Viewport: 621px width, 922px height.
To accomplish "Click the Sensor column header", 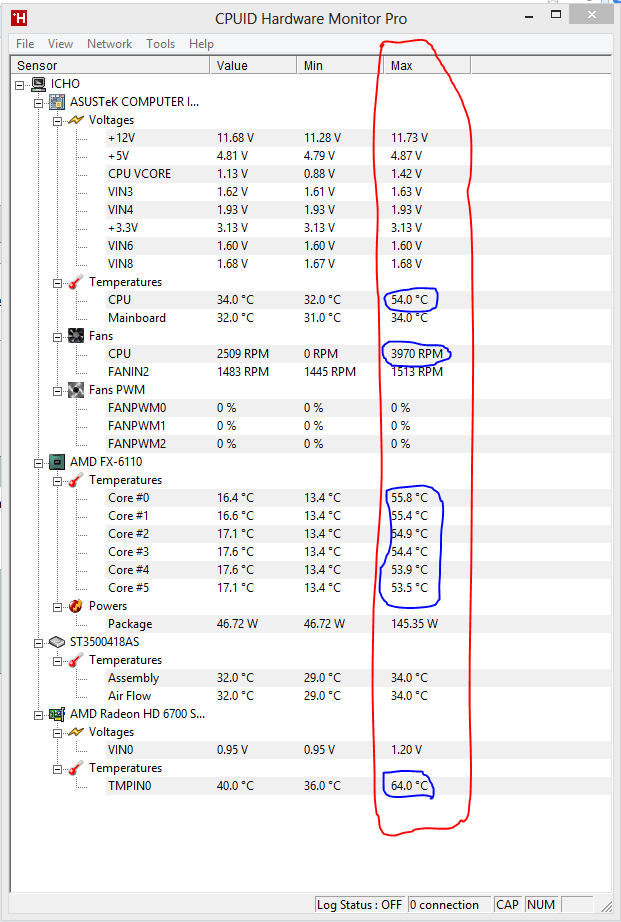I will point(111,66).
